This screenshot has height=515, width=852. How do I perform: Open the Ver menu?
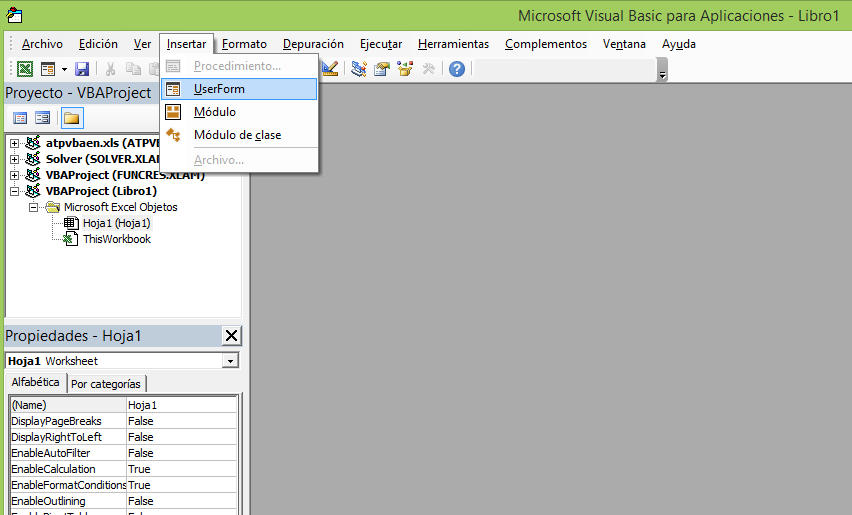coord(142,44)
